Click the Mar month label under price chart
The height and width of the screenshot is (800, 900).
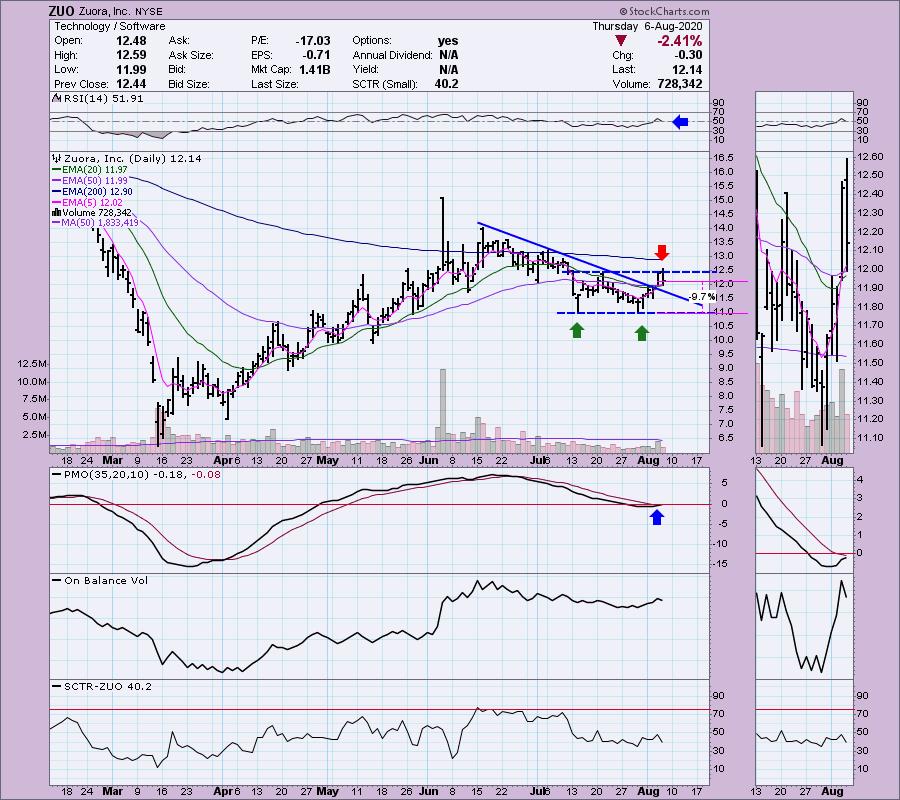click(x=113, y=460)
